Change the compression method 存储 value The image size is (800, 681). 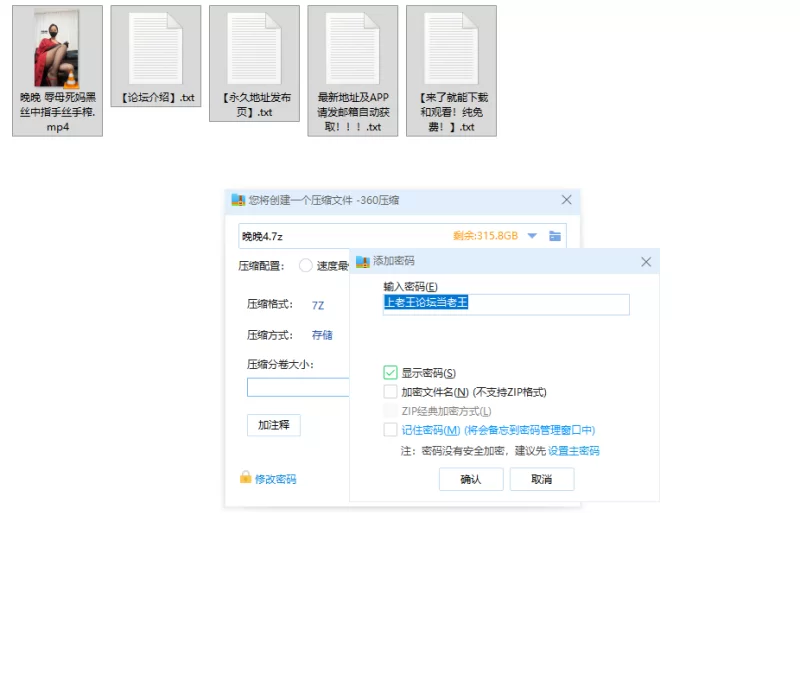point(322,335)
